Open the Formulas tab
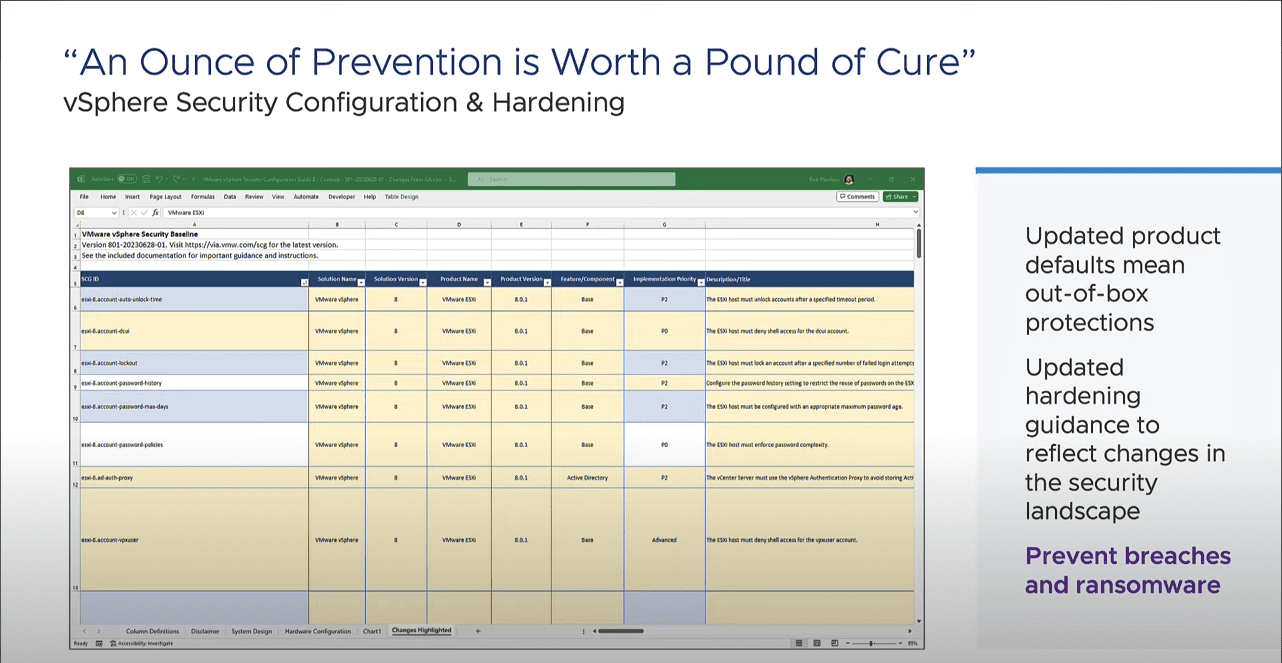 pos(203,197)
